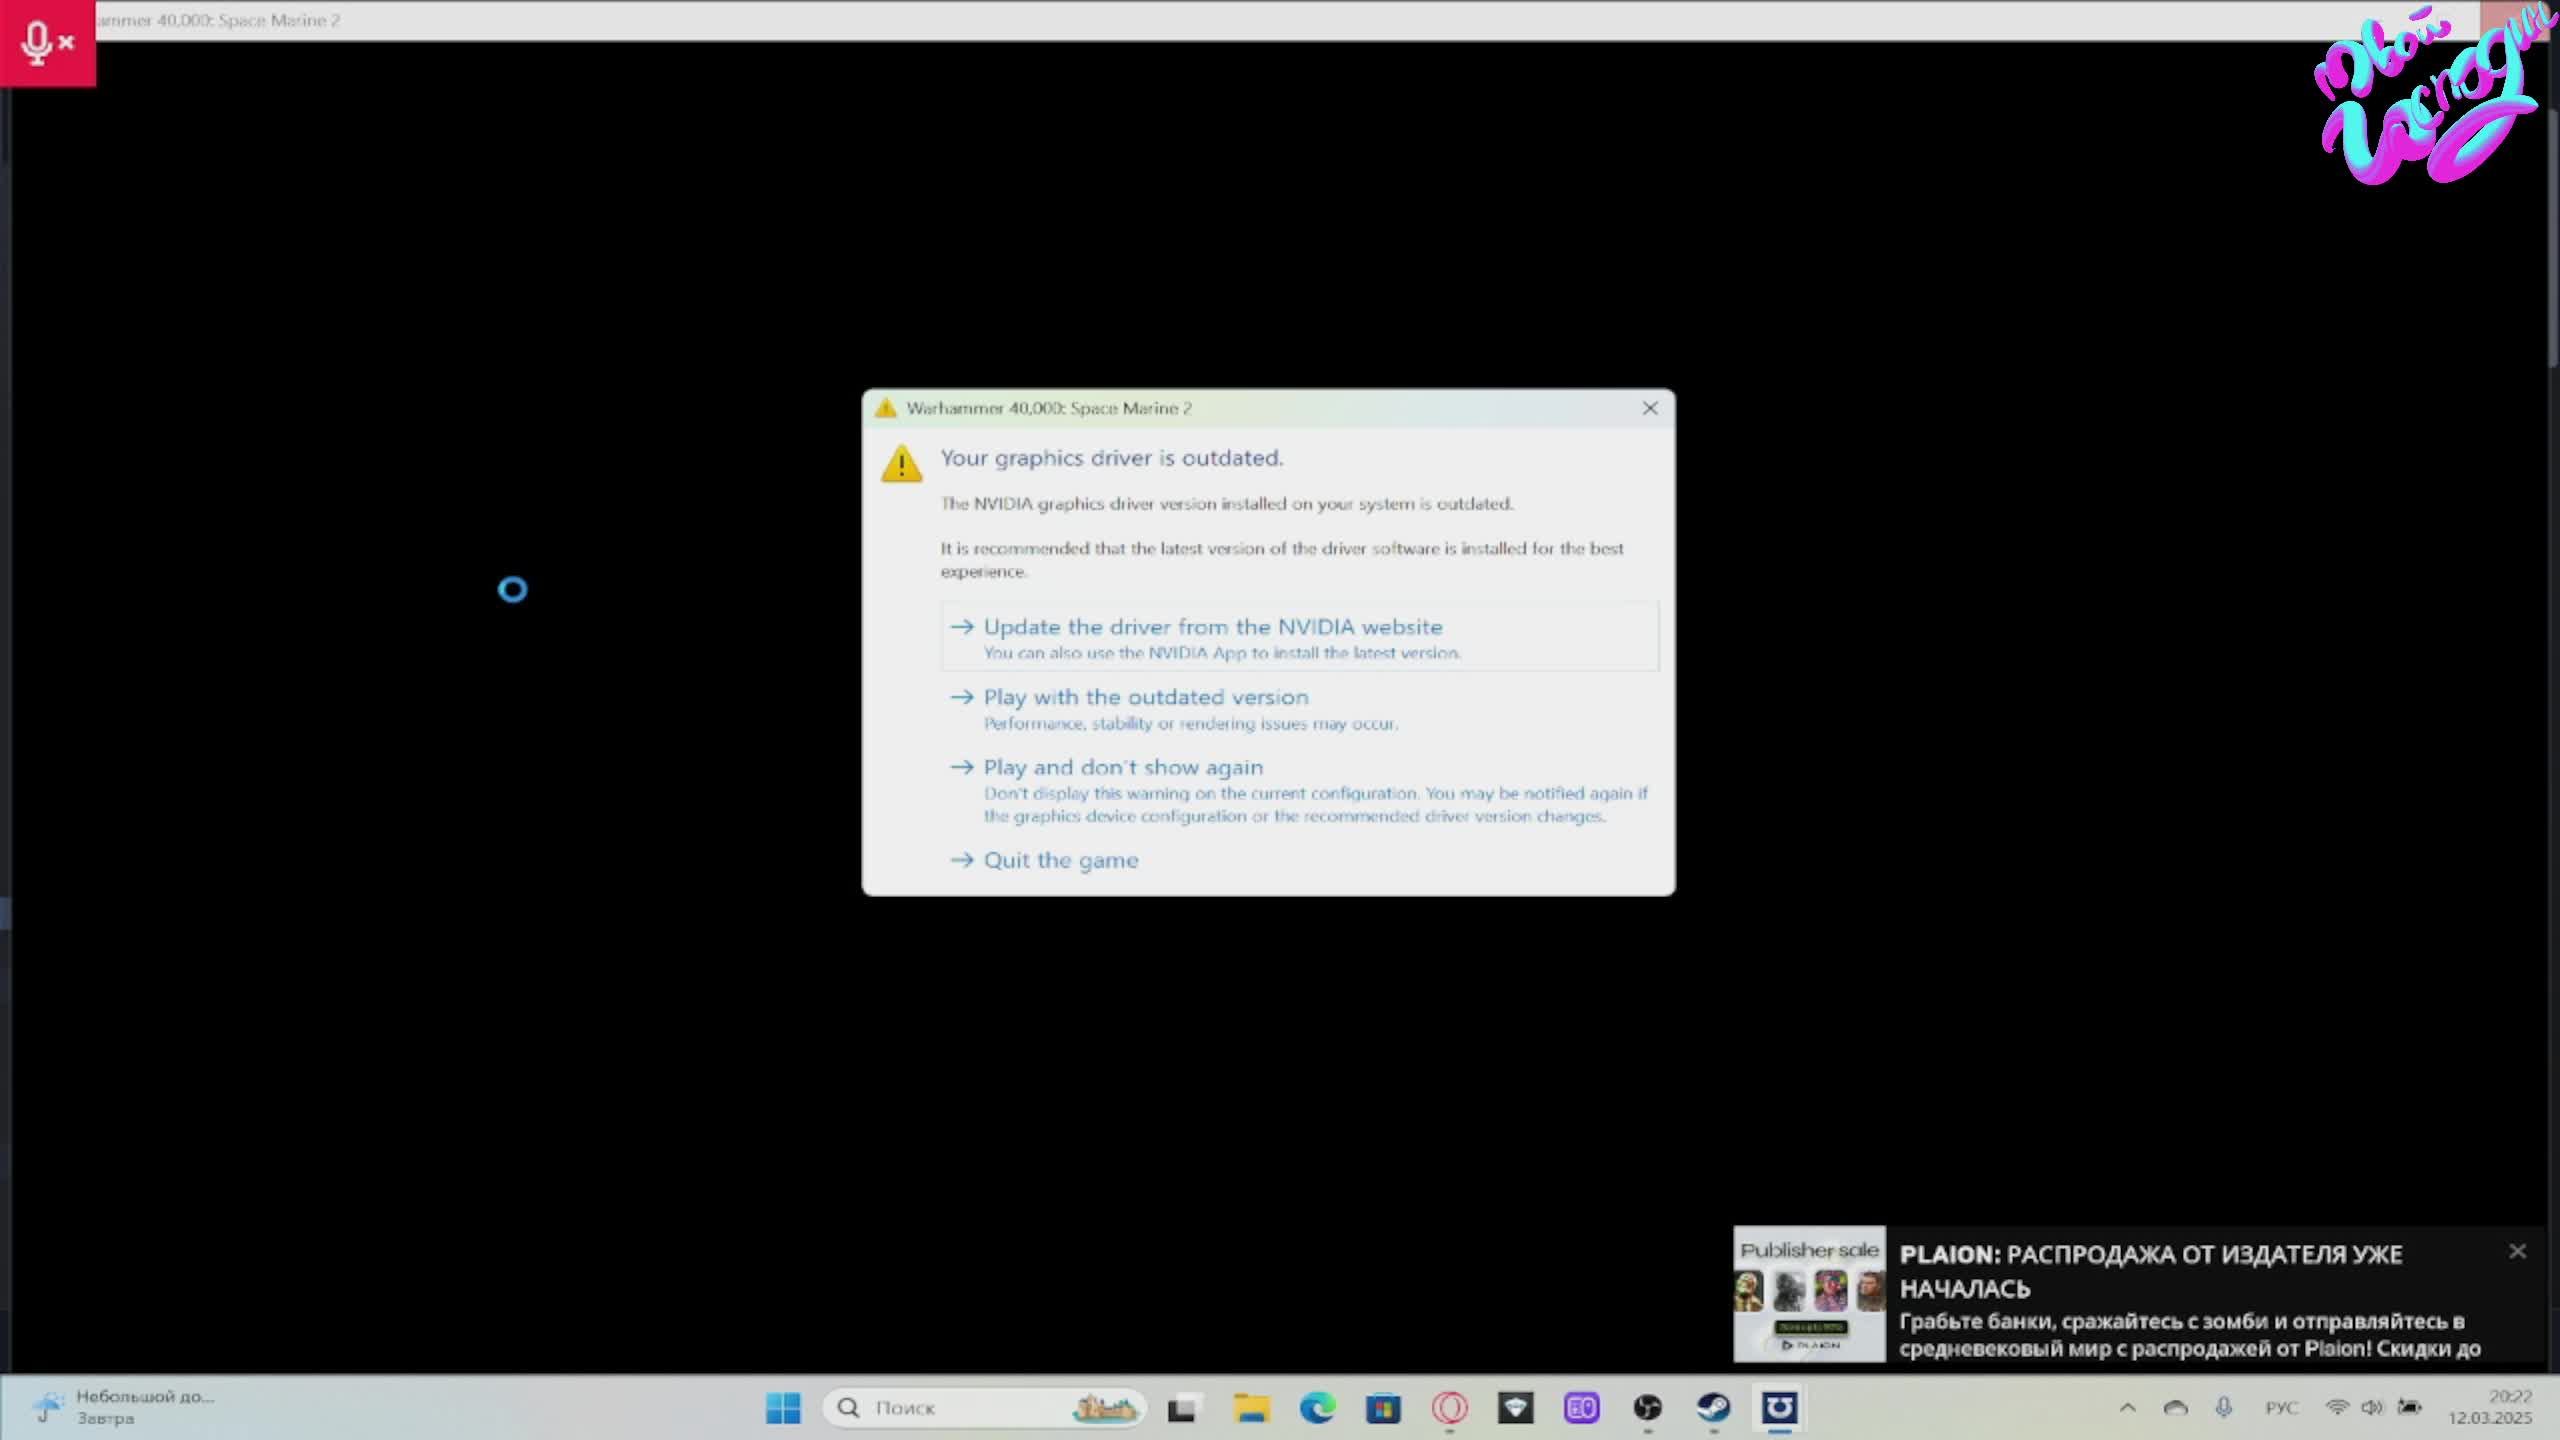Open the РУС language input switcher
The width and height of the screenshot is (2560, 1440).
pos(2281,1408)
